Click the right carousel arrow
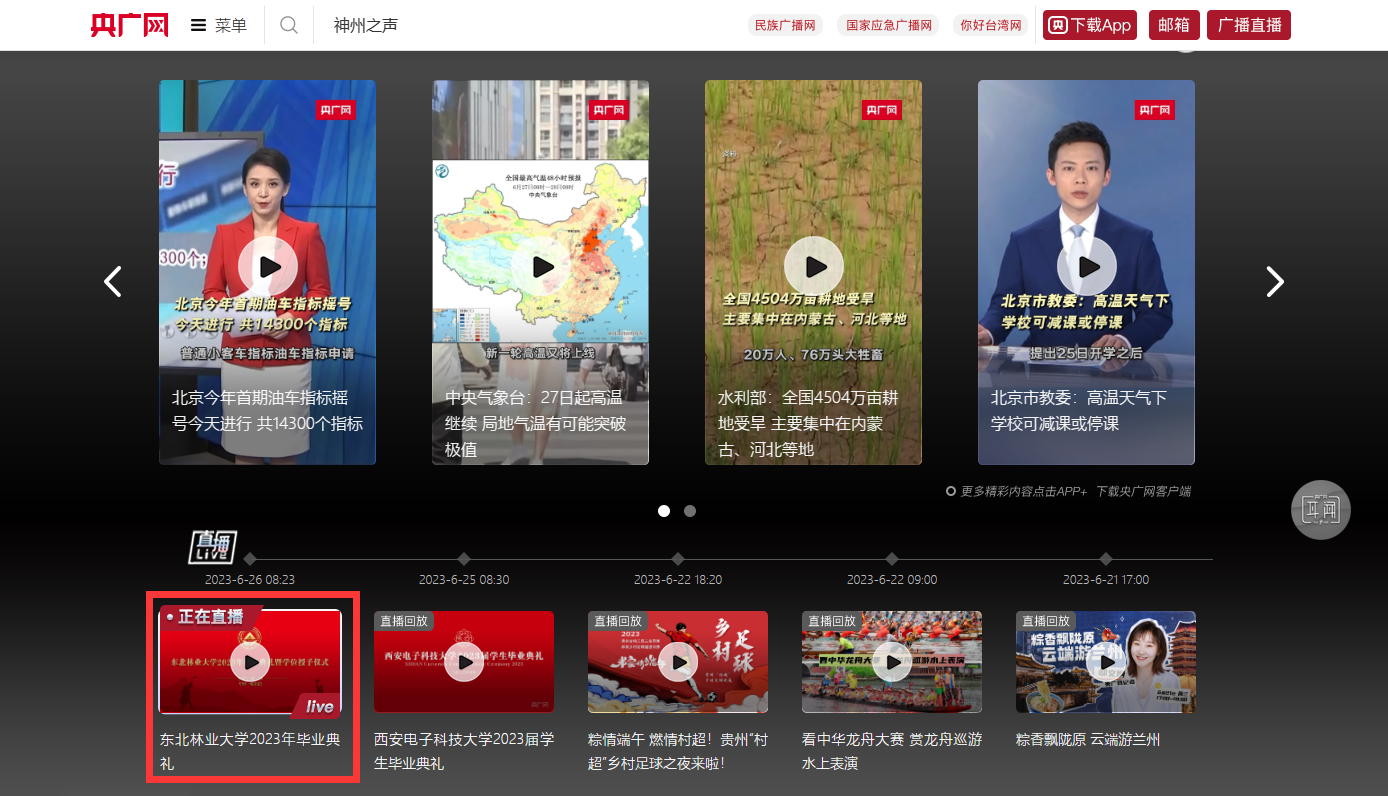This screenshot has height=796, width=1388. pos(1275,281)
